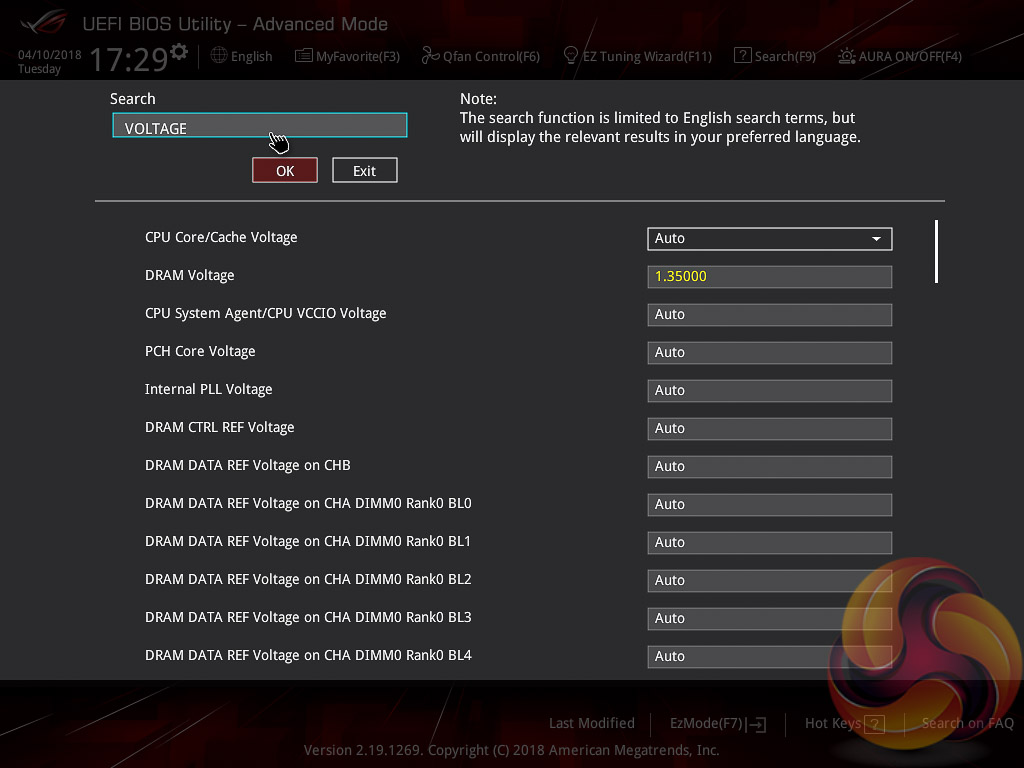Open Search on FAQ link
Image resolution: width=1024 pixels, height=768 pixels.
967,723
